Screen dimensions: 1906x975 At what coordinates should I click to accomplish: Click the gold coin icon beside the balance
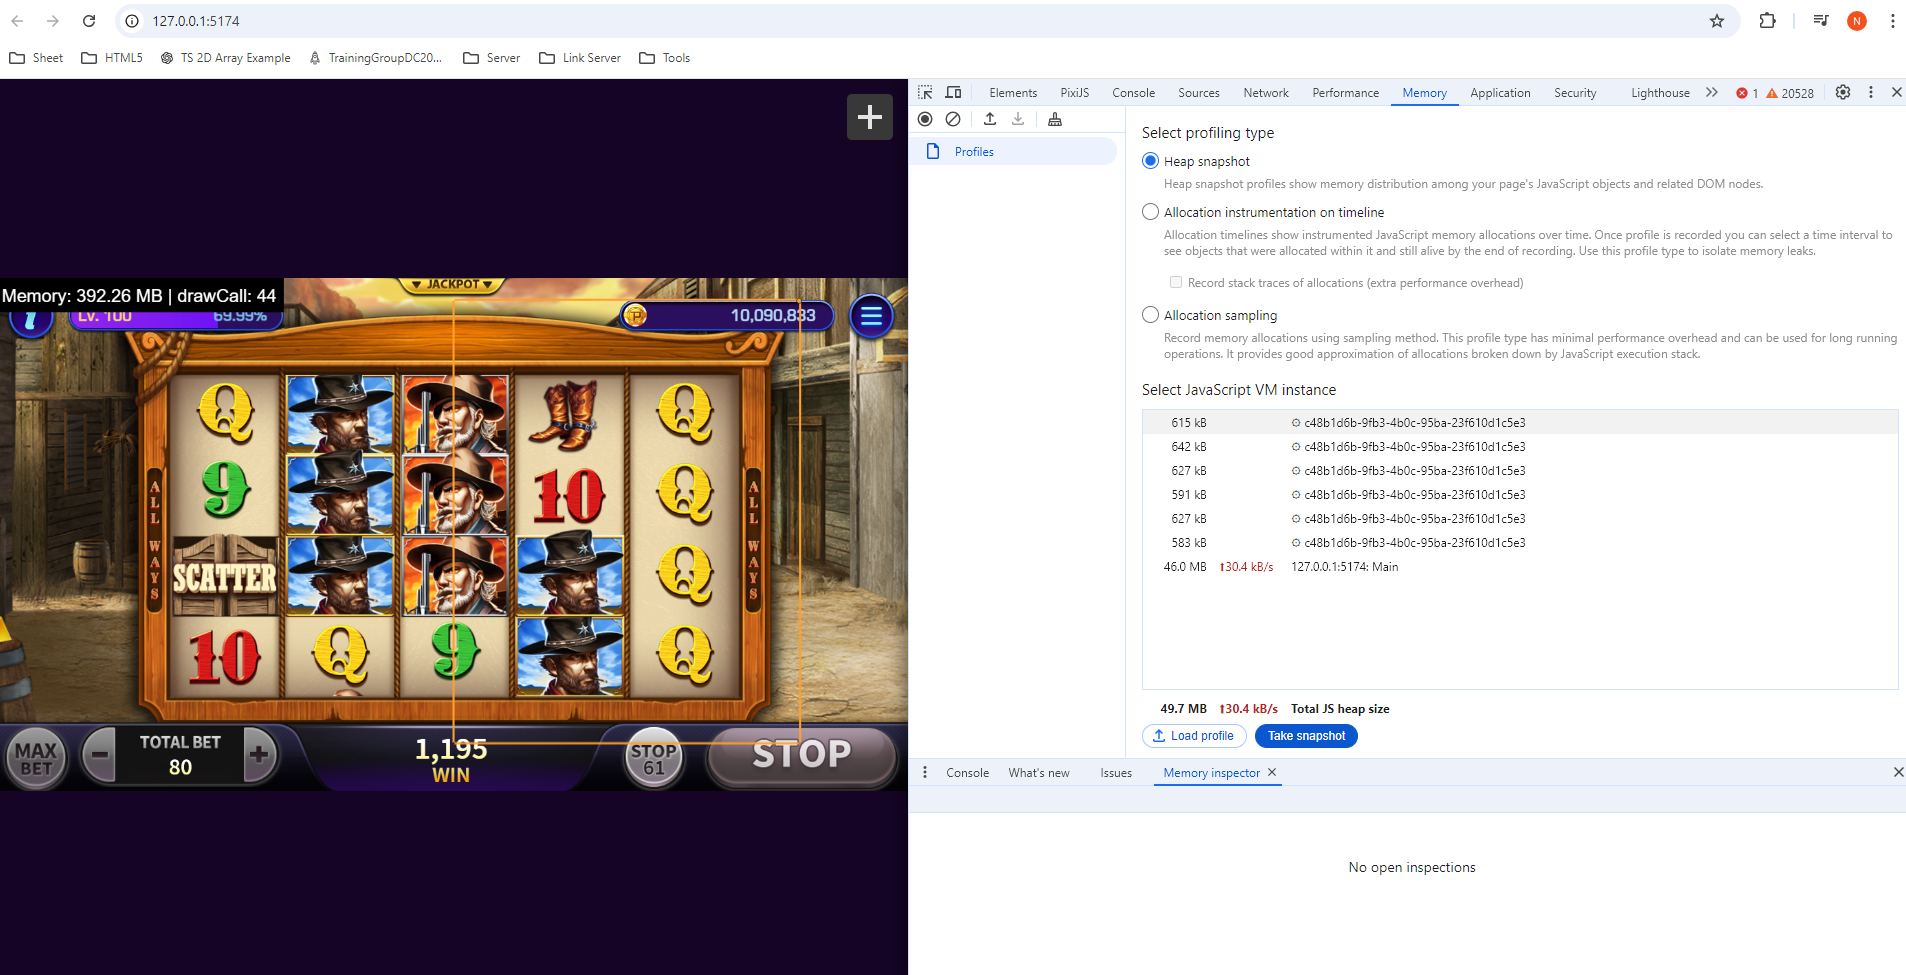pos(635,316)
